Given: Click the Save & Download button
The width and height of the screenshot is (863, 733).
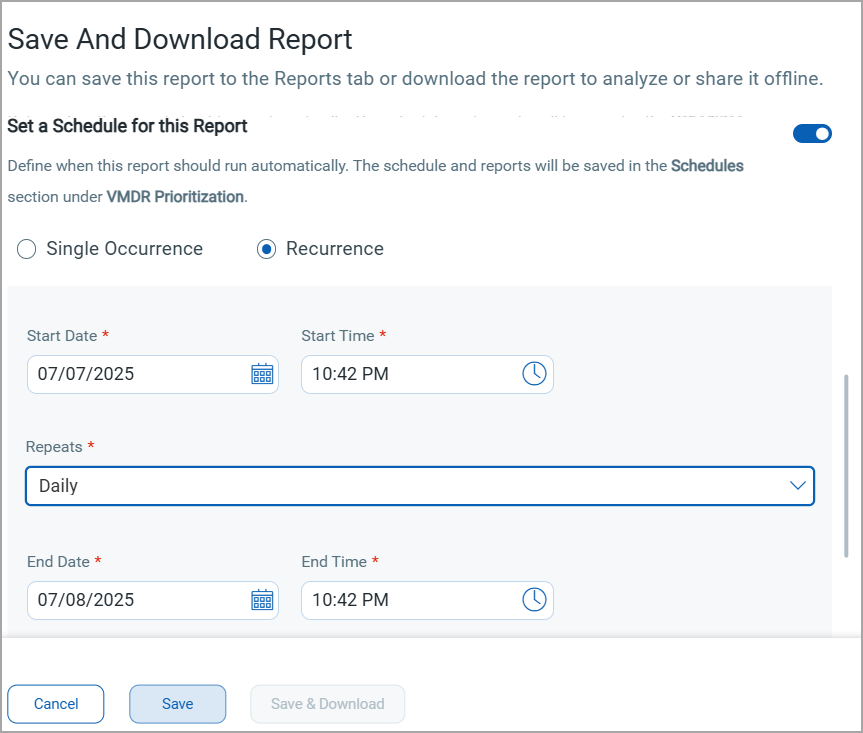Looking at the screenshot, I should click(327, 704).
